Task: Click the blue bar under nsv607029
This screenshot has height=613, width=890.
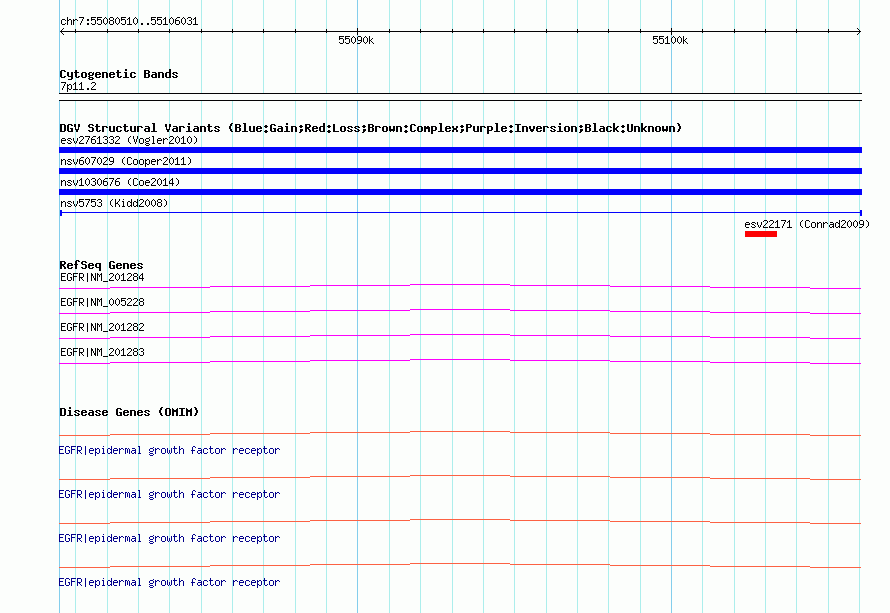Action: tap(460, 171)
